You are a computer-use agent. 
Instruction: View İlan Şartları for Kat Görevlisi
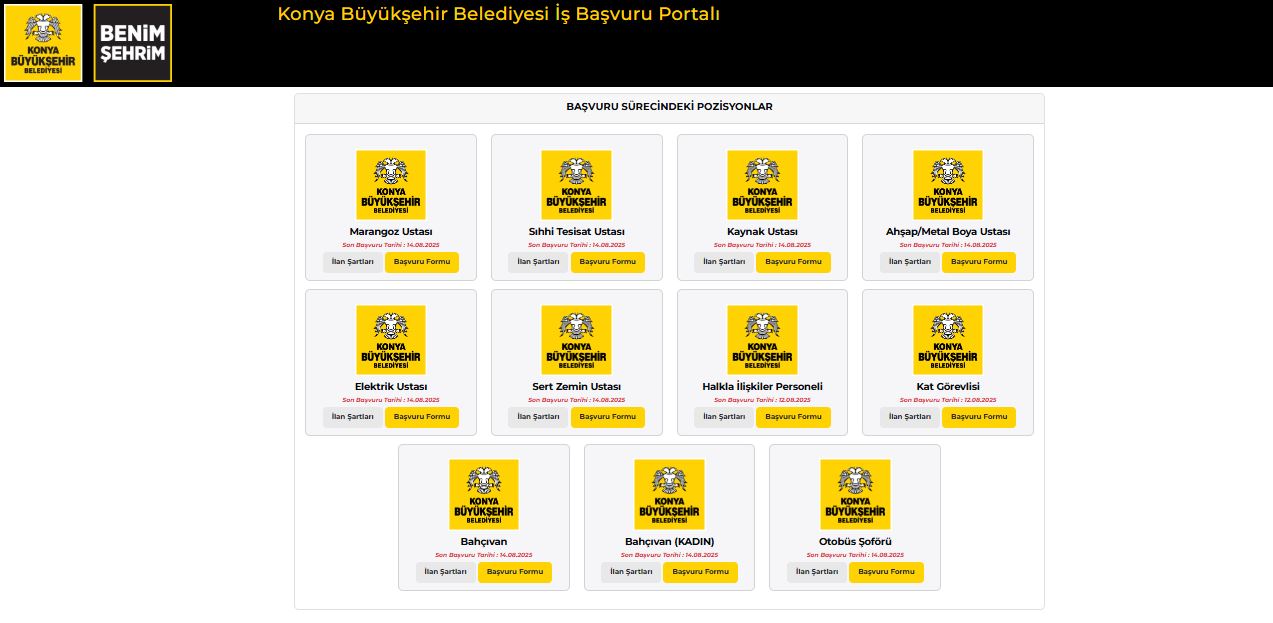click(x=910, y=417)
